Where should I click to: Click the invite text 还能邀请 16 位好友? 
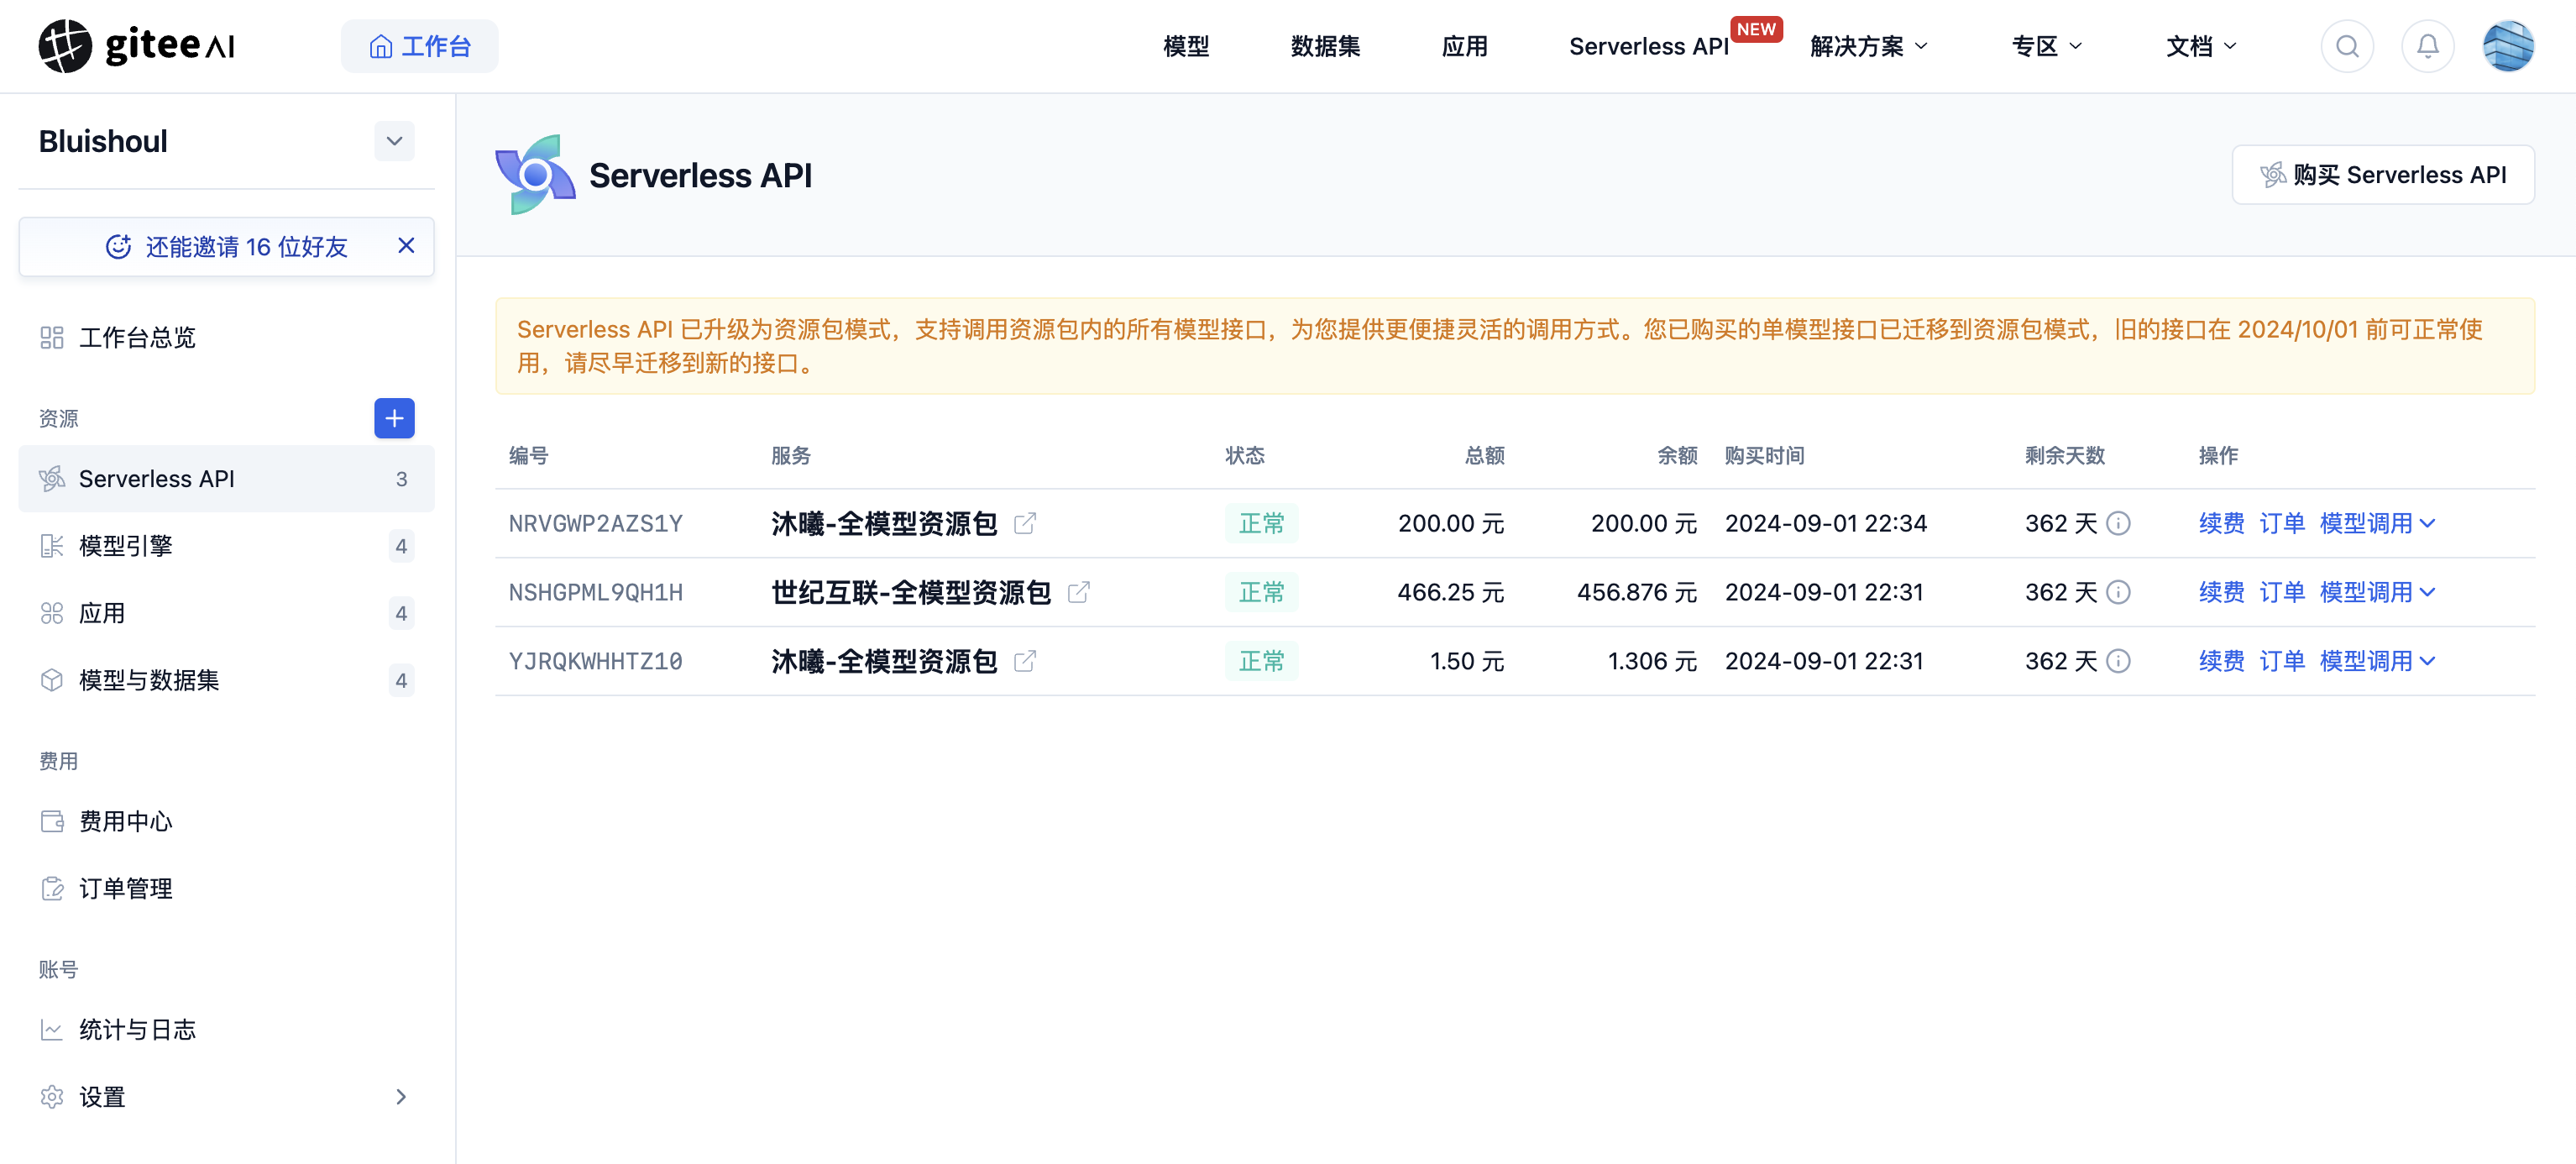pyautogui.click(x=246, y=246)
